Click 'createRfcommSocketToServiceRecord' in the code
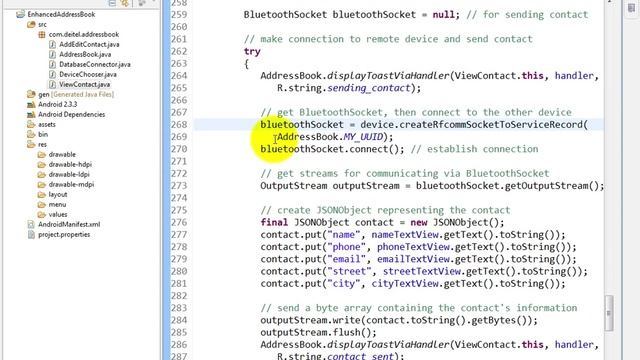This screenshot has height=360, width=640. pos(491,124)
